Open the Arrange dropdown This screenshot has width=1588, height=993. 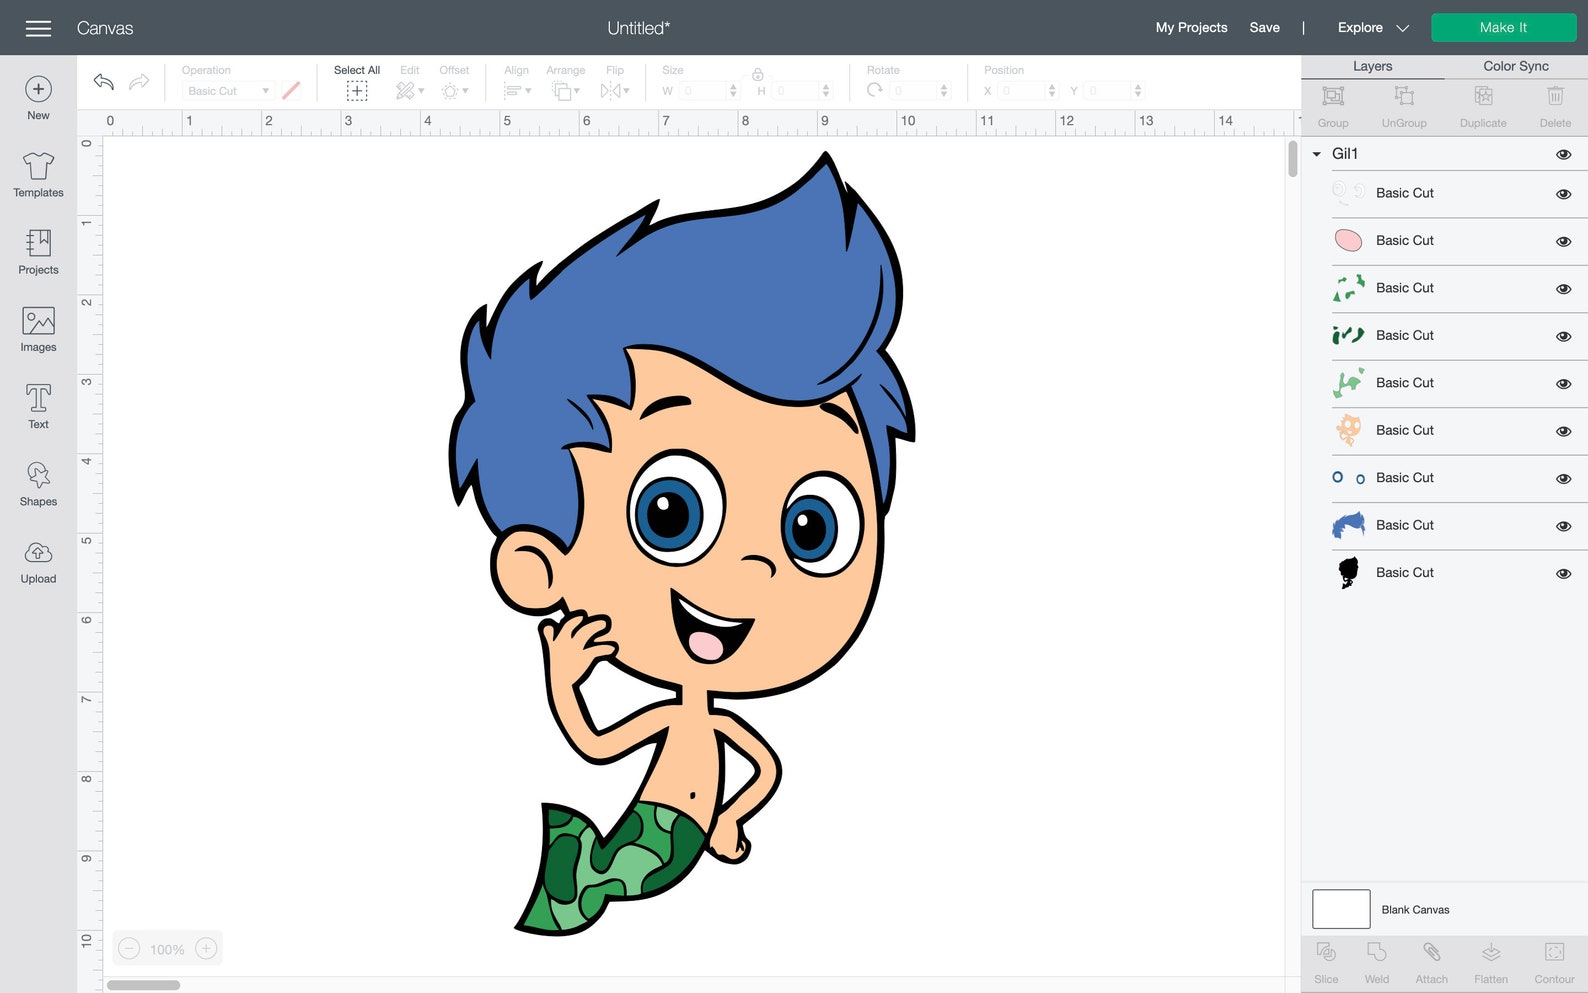coord(566,91)
